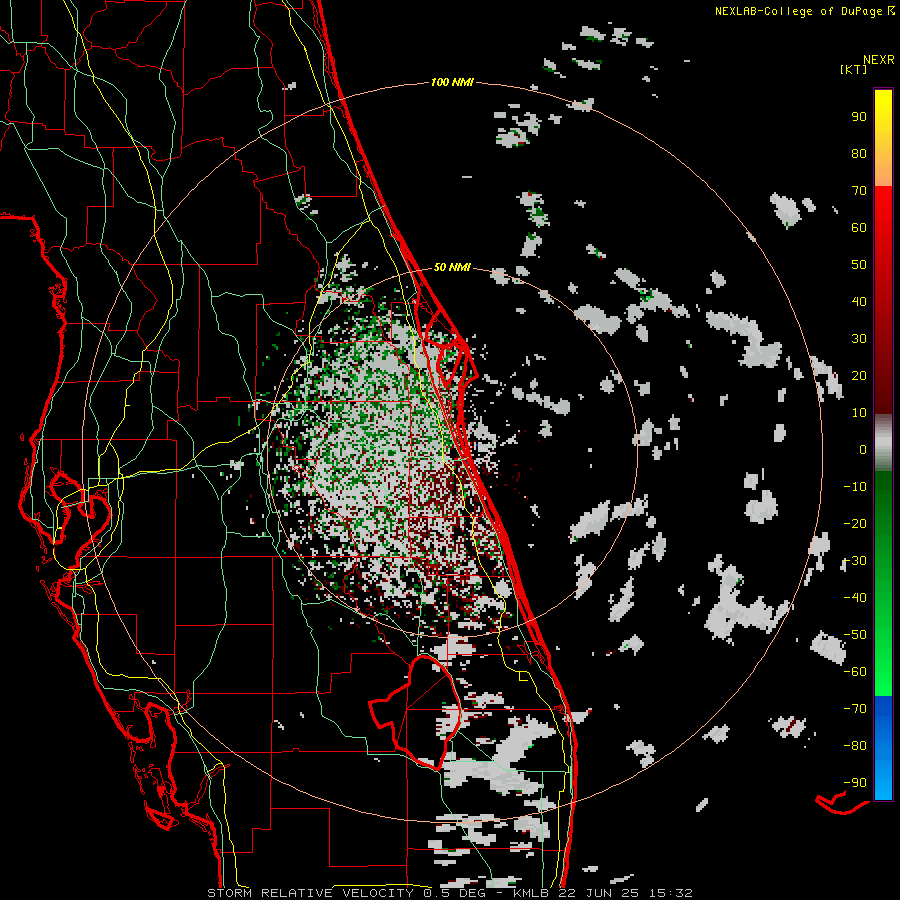Select the -70 knot scale label
The height and width of the screenshot is (900, 900).
[x=855, y=709]
